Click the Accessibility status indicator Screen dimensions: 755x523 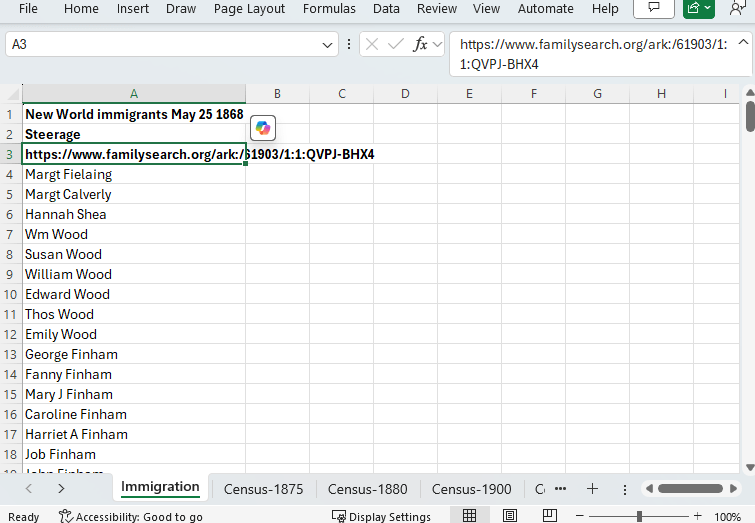130,516
